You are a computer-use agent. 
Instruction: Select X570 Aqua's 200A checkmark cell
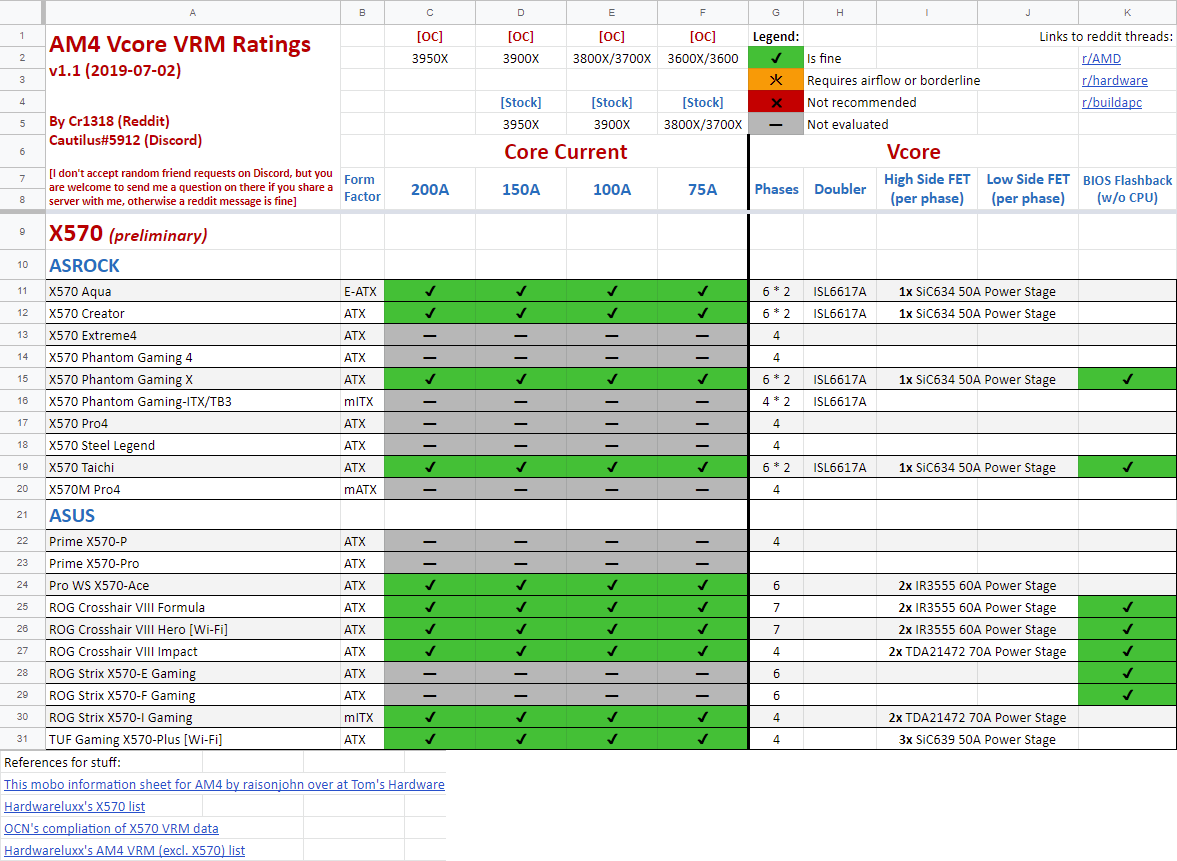[x=430, y=291]
